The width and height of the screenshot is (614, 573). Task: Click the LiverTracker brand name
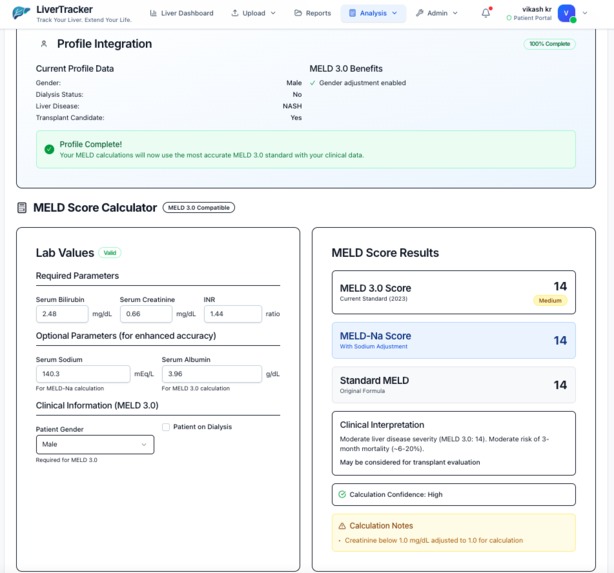[65, 9]
